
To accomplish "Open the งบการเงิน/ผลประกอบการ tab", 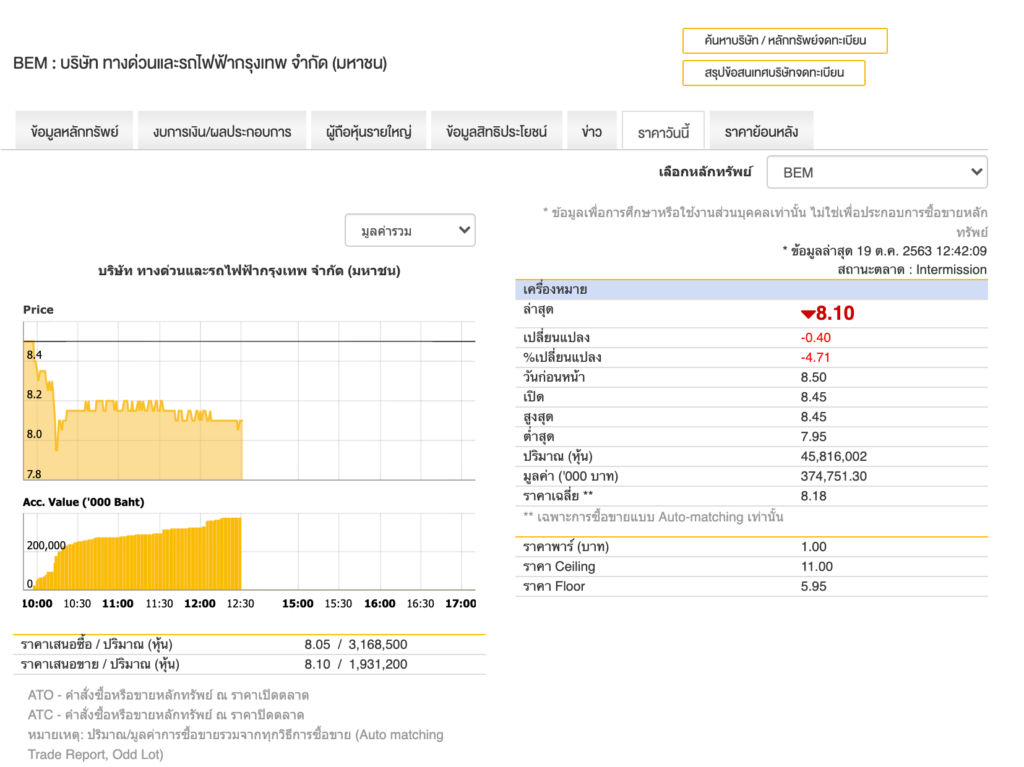I will [222, 131].
